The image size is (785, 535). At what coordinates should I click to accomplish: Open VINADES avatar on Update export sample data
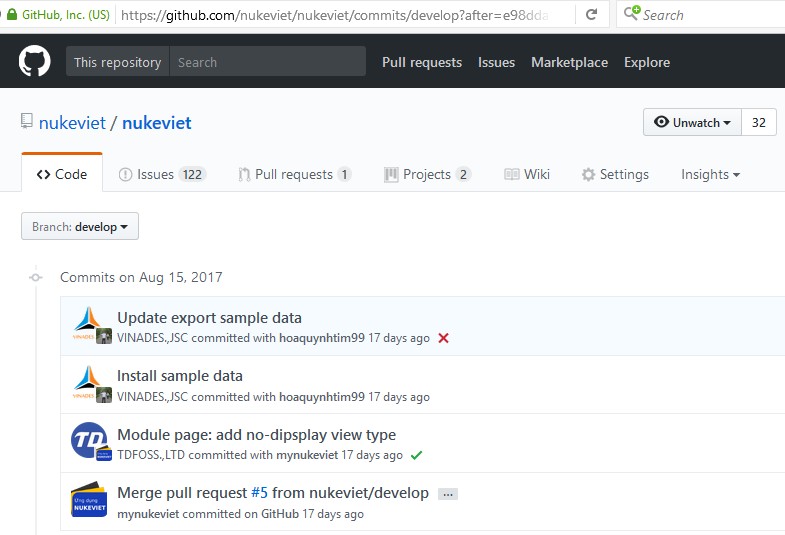tap(87, 323)
